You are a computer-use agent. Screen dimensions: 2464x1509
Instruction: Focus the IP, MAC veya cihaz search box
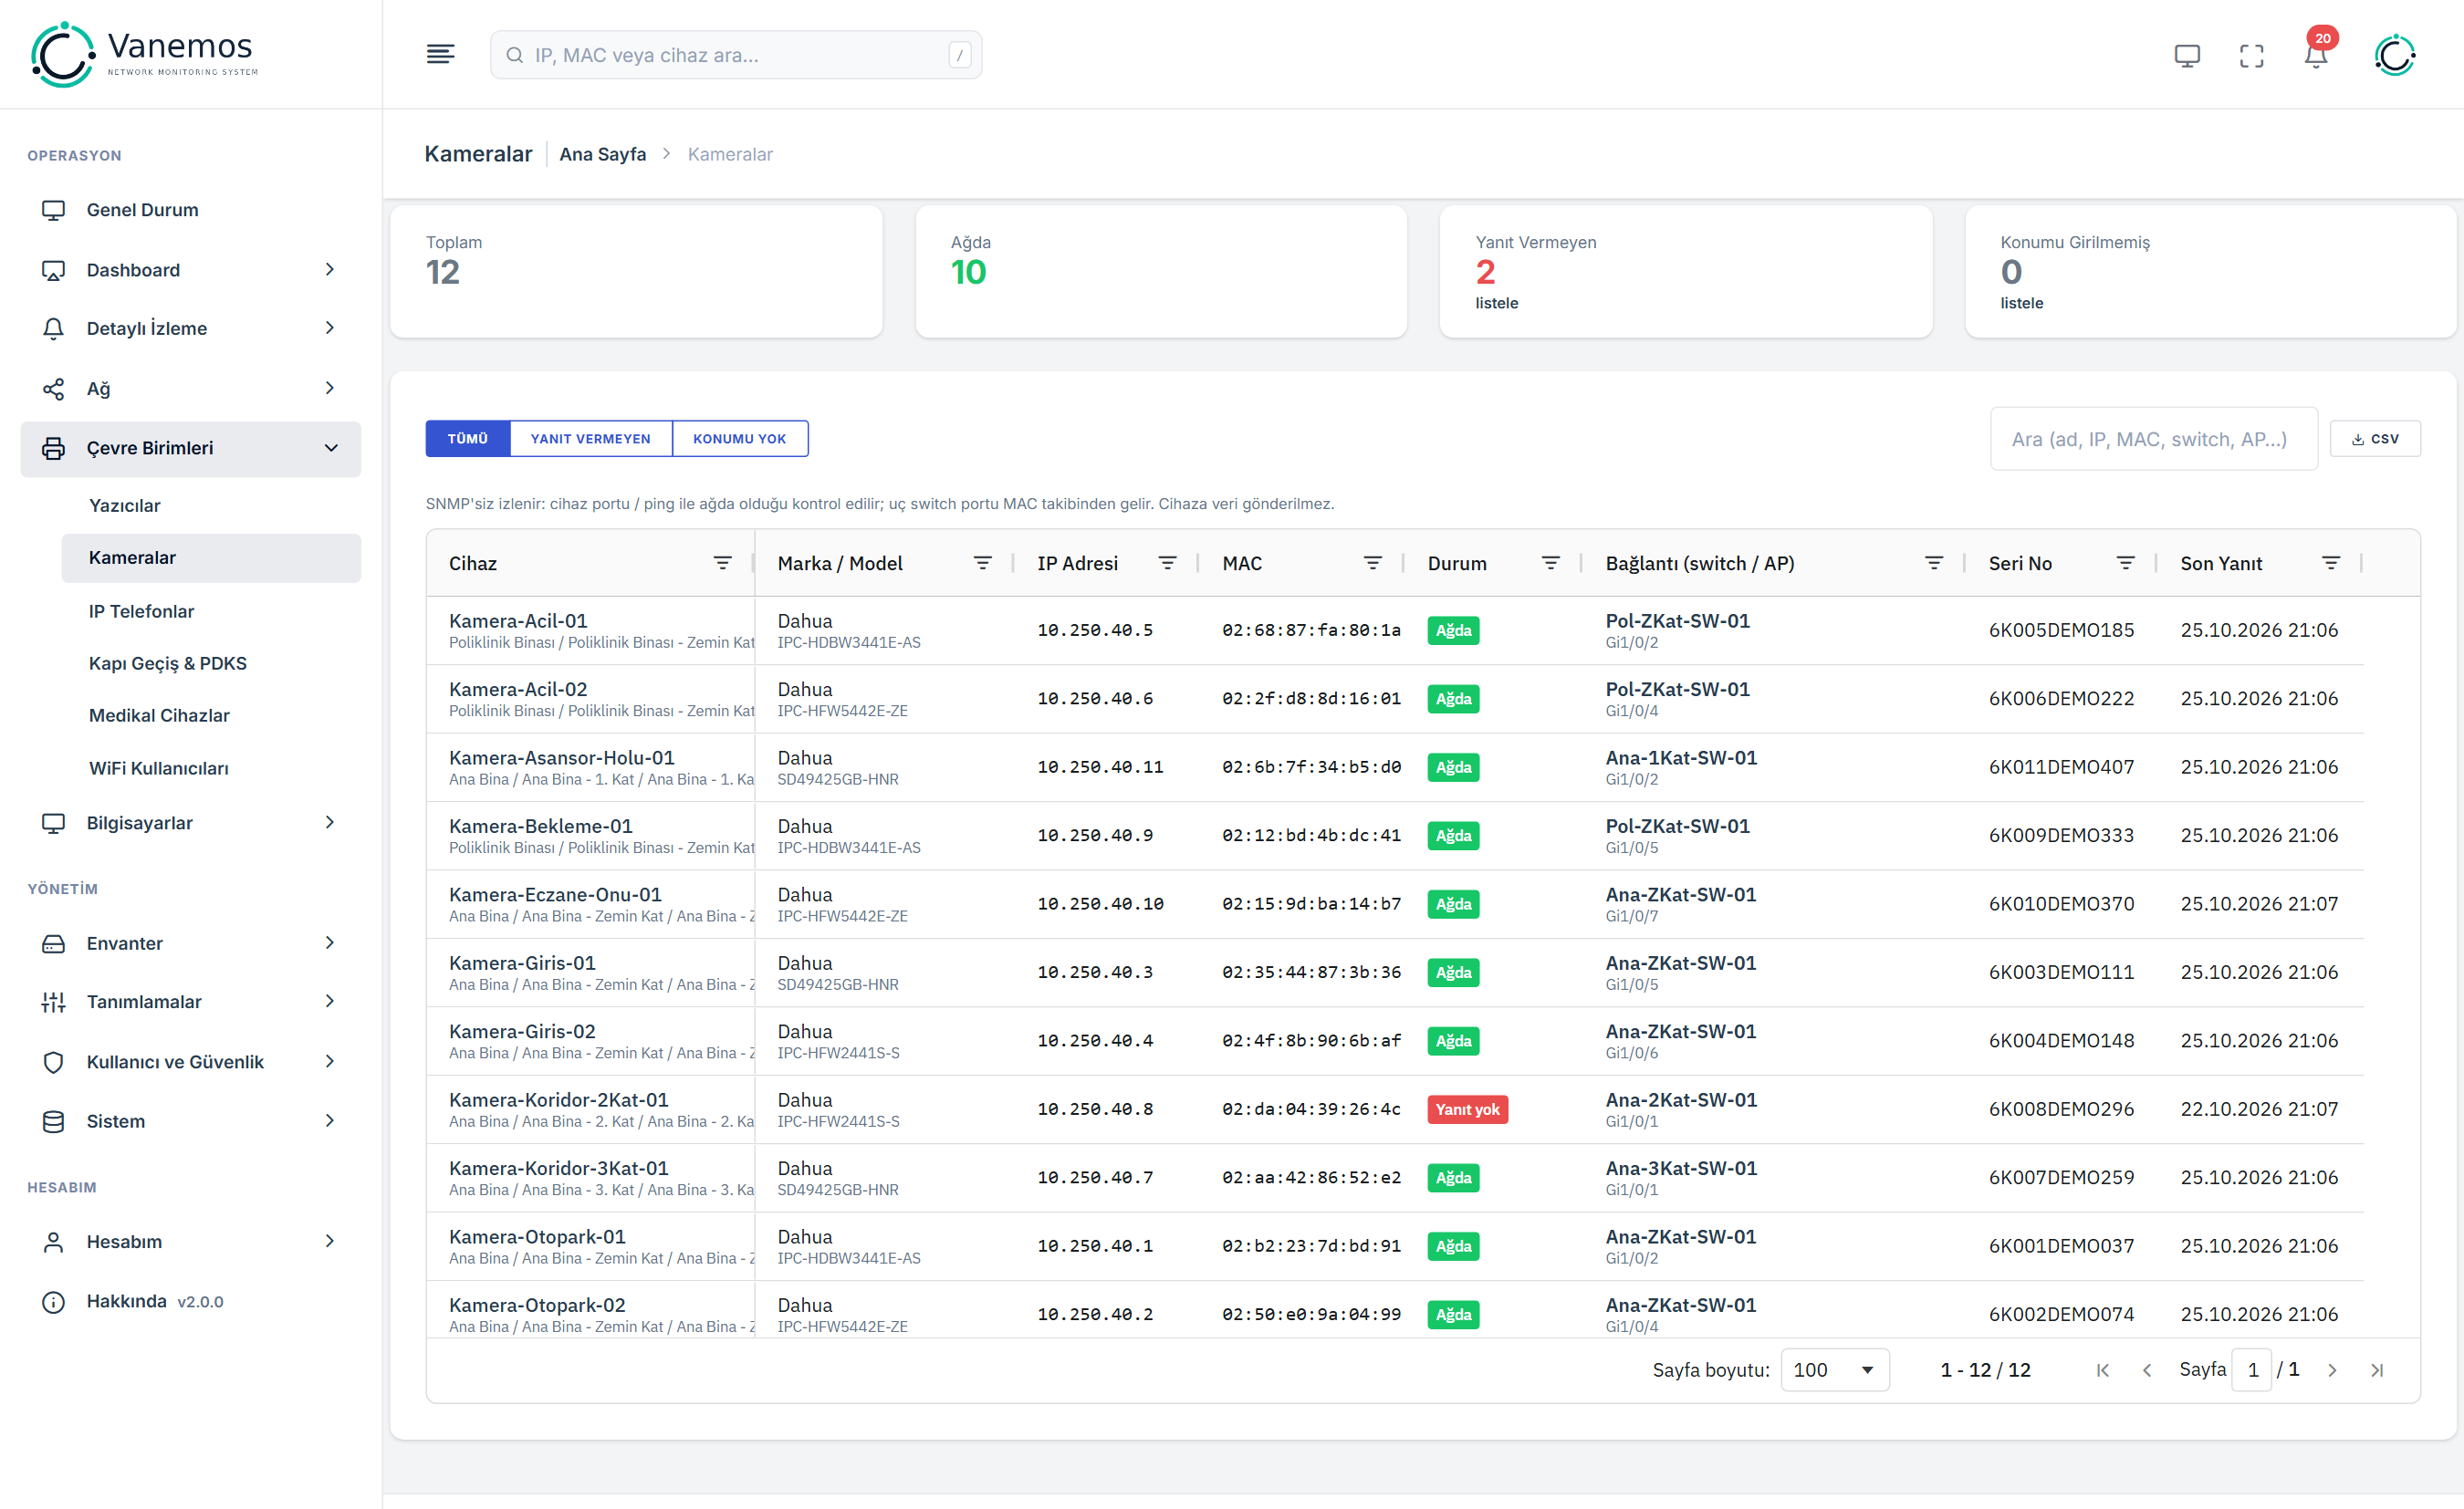pos(735,55)
